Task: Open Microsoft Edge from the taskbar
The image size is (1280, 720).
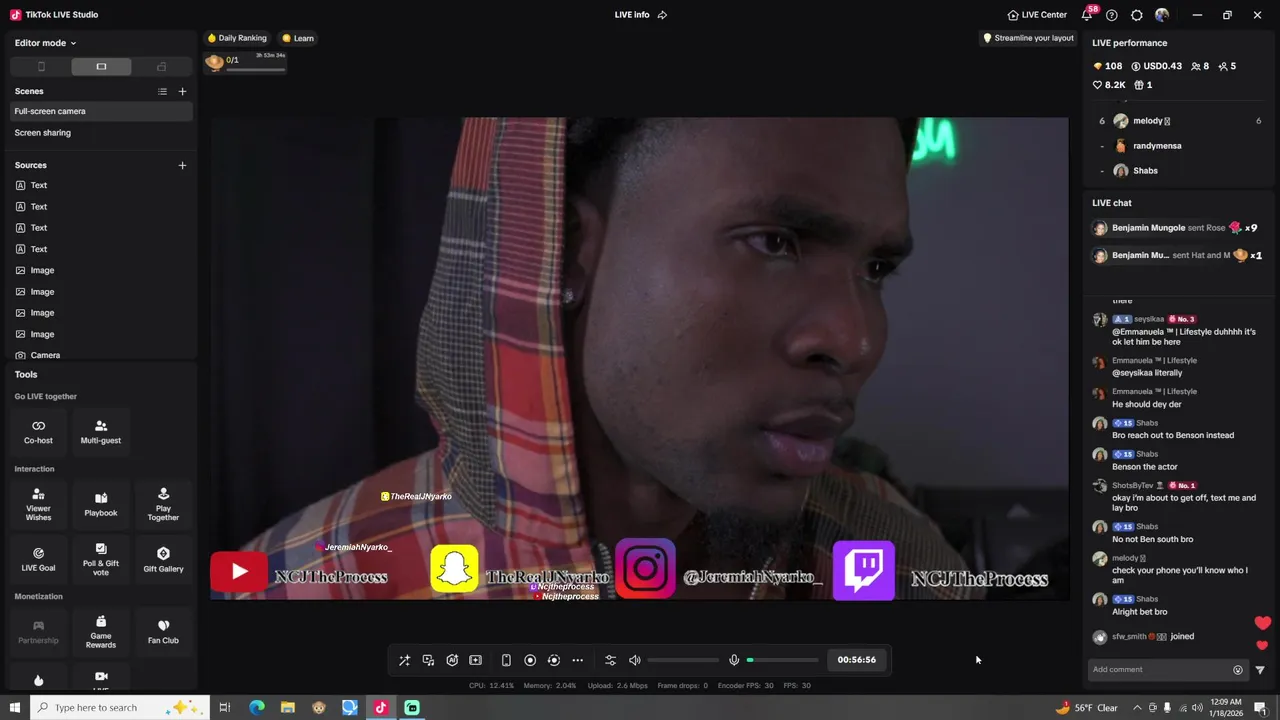Action: coord(257,708)
